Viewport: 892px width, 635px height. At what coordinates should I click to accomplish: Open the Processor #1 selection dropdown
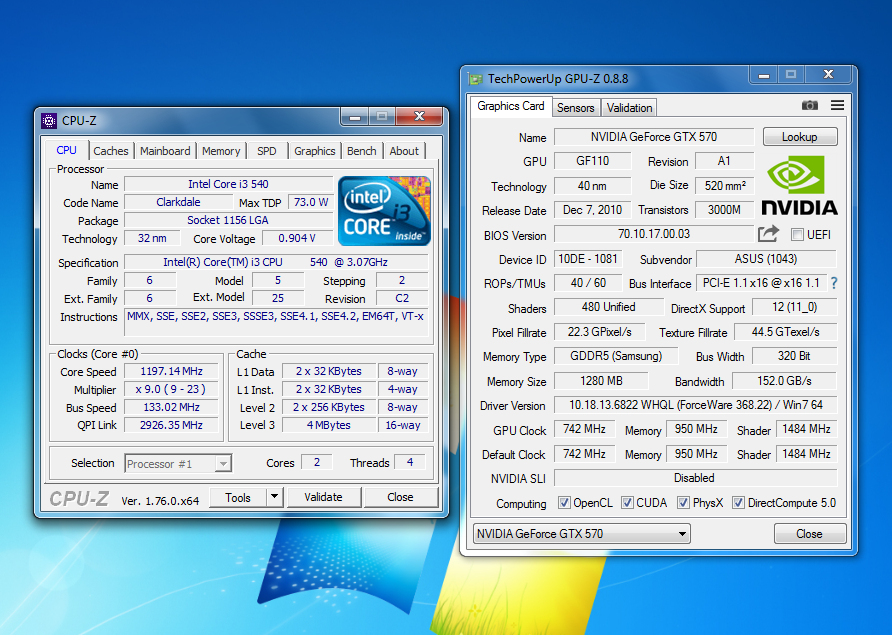tap(178, 463)
